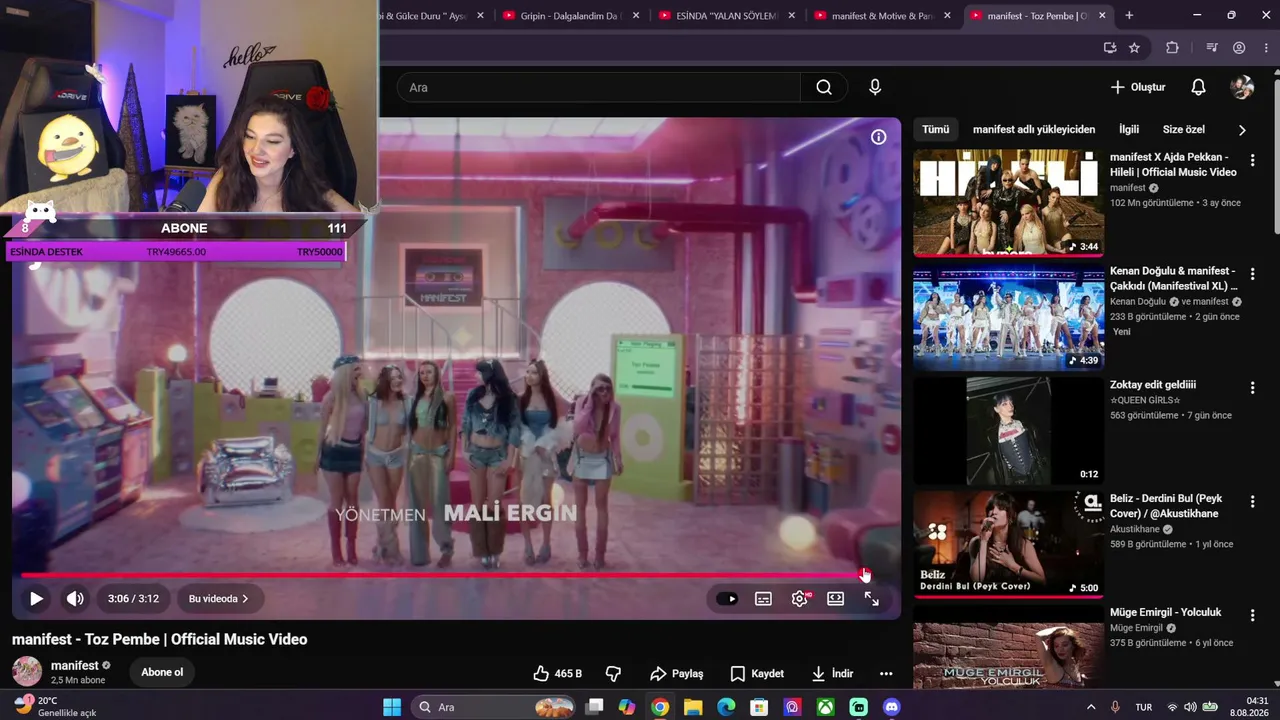Screen dimensions: 1280x720
Task: Open the weather widget showing 20°C
Action: (54, 706)
